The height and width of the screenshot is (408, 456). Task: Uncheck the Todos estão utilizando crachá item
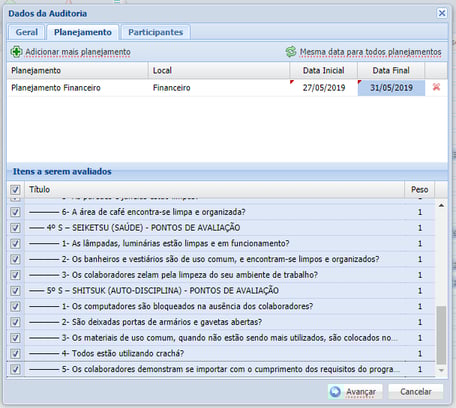pos(15,353)
